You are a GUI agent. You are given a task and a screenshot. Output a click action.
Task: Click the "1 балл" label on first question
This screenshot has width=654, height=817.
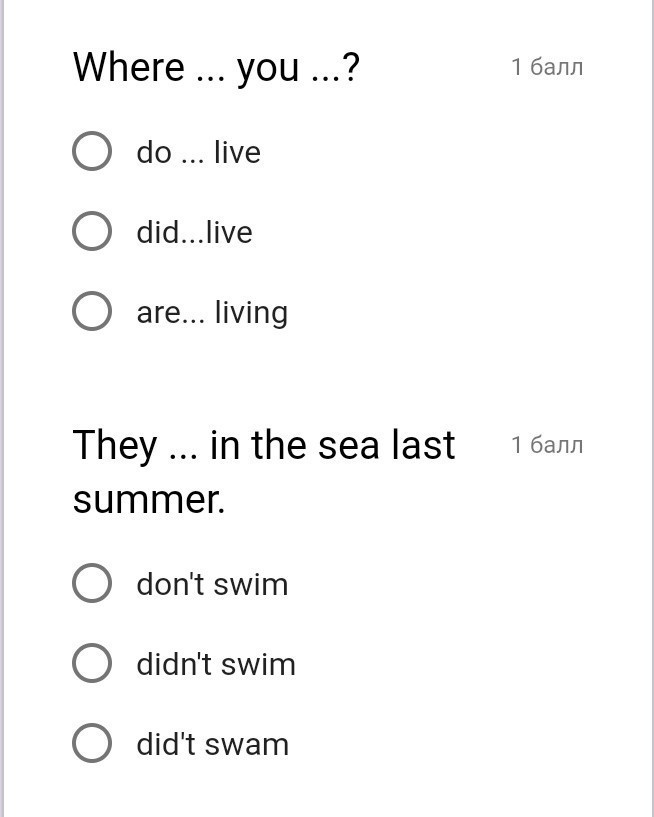pos(547,66)
